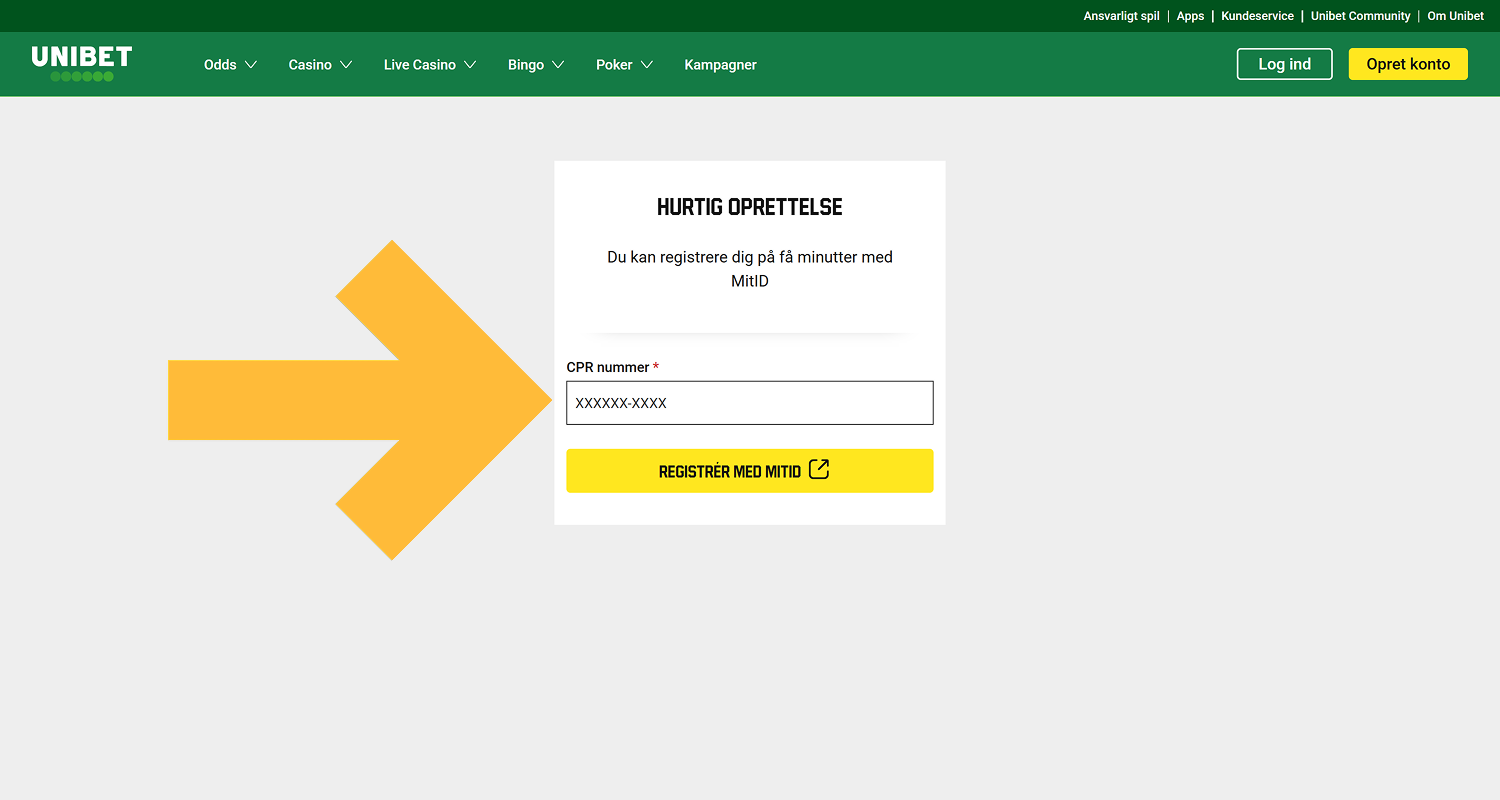Click the Opret konto button

(x=1408, y=64)
